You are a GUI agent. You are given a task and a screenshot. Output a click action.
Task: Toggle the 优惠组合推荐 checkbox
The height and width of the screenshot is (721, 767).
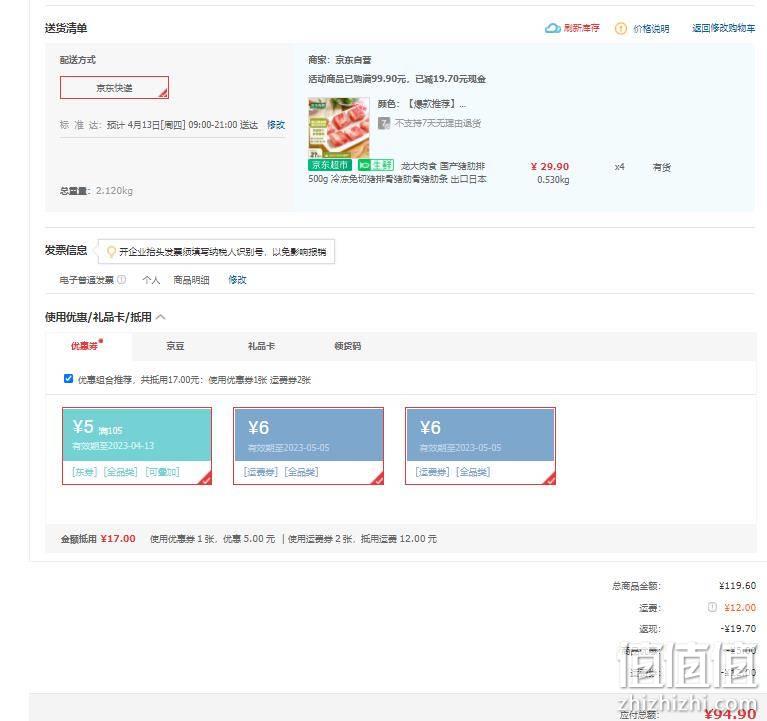click(68, 379)
